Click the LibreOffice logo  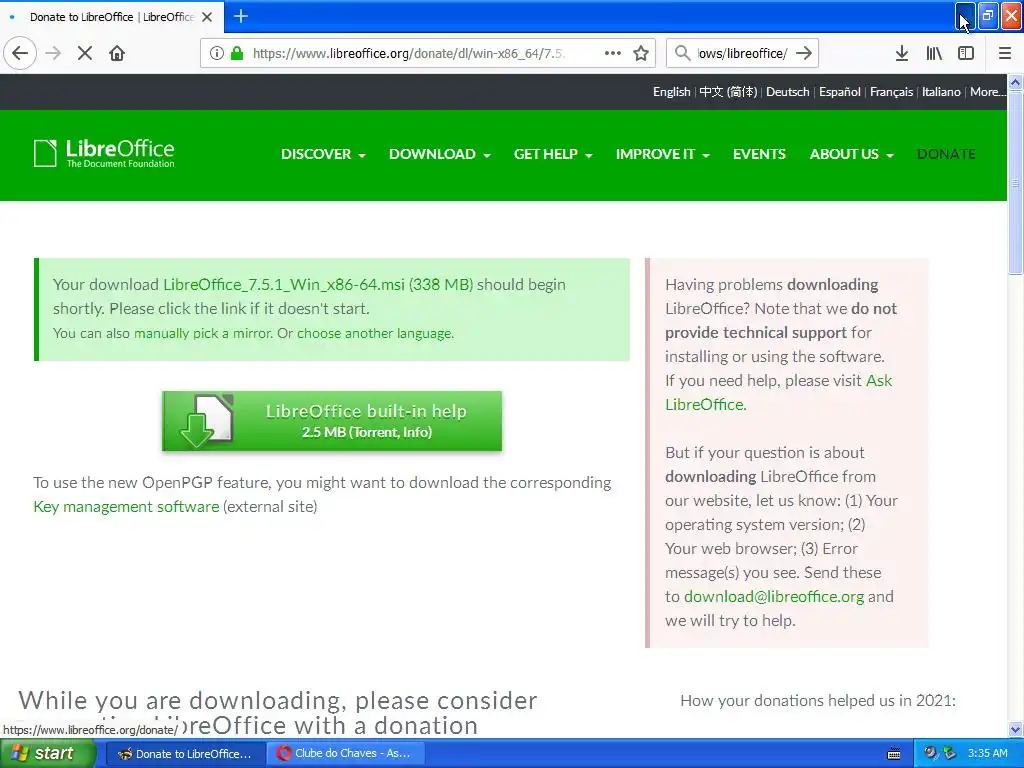point(104,153)
